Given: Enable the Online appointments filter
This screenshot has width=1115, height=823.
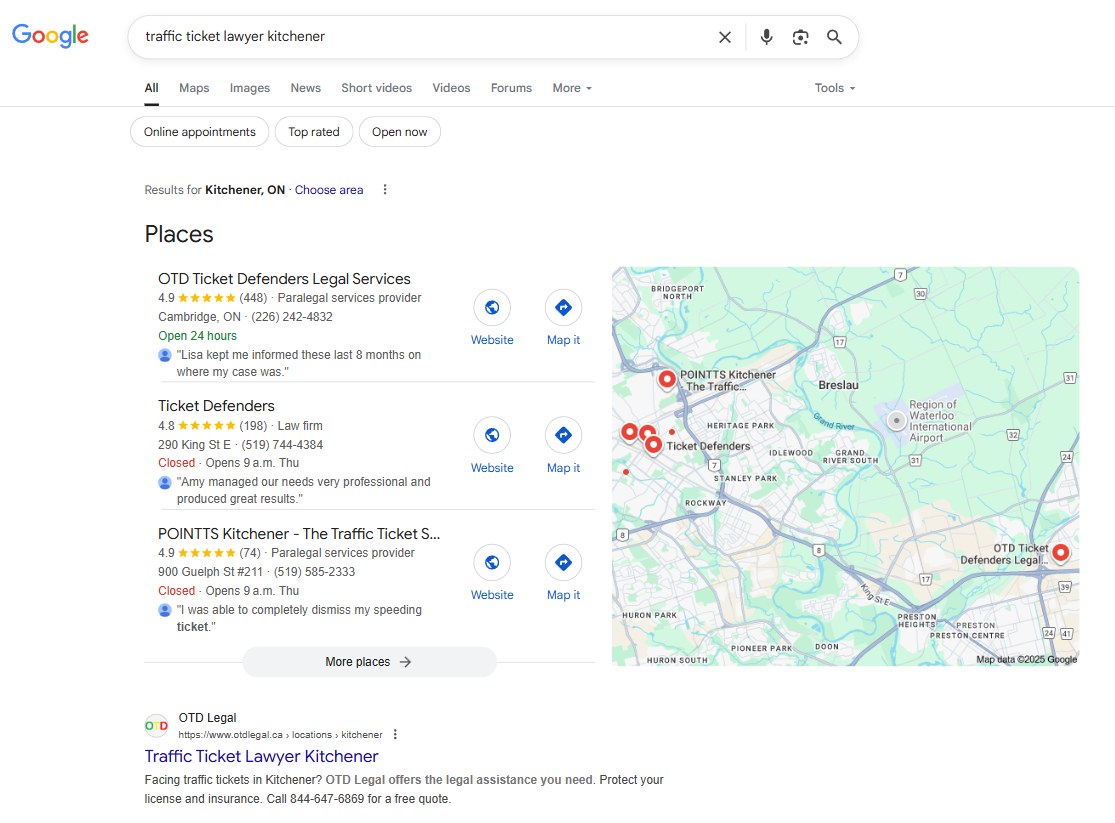Looking at the screenshot, I should coord(200,132).
